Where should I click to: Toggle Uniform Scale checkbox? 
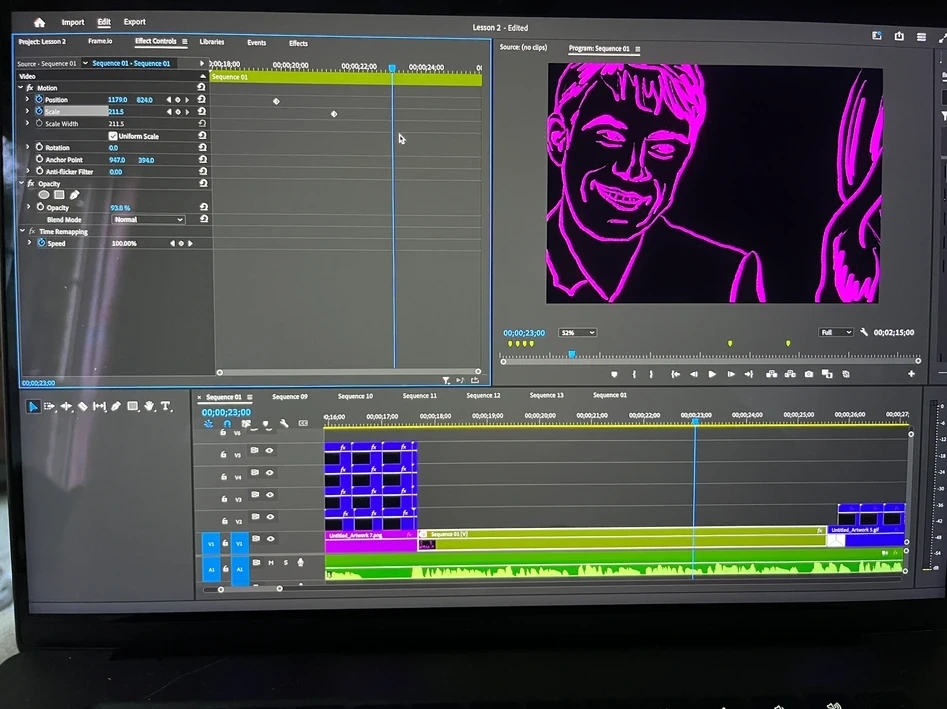click(x=113, y=136)
